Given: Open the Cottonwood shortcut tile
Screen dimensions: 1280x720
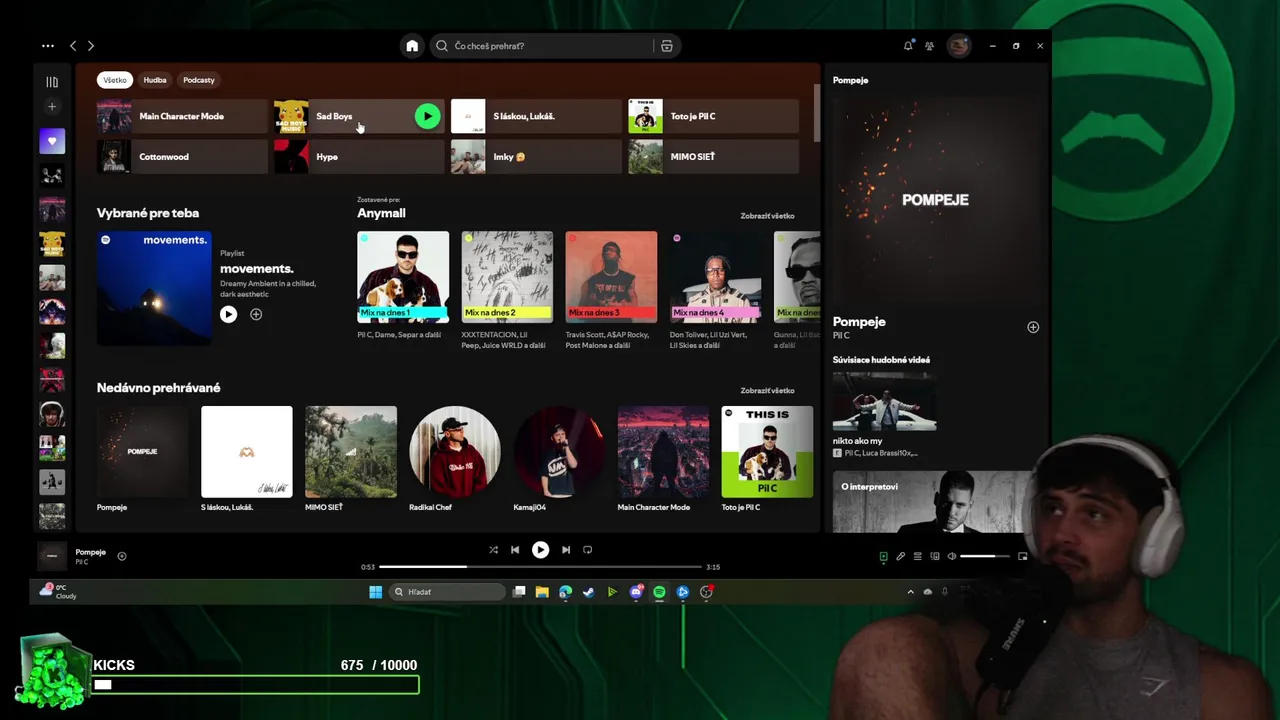Looking at the screenshot, I should coord(182,157).
